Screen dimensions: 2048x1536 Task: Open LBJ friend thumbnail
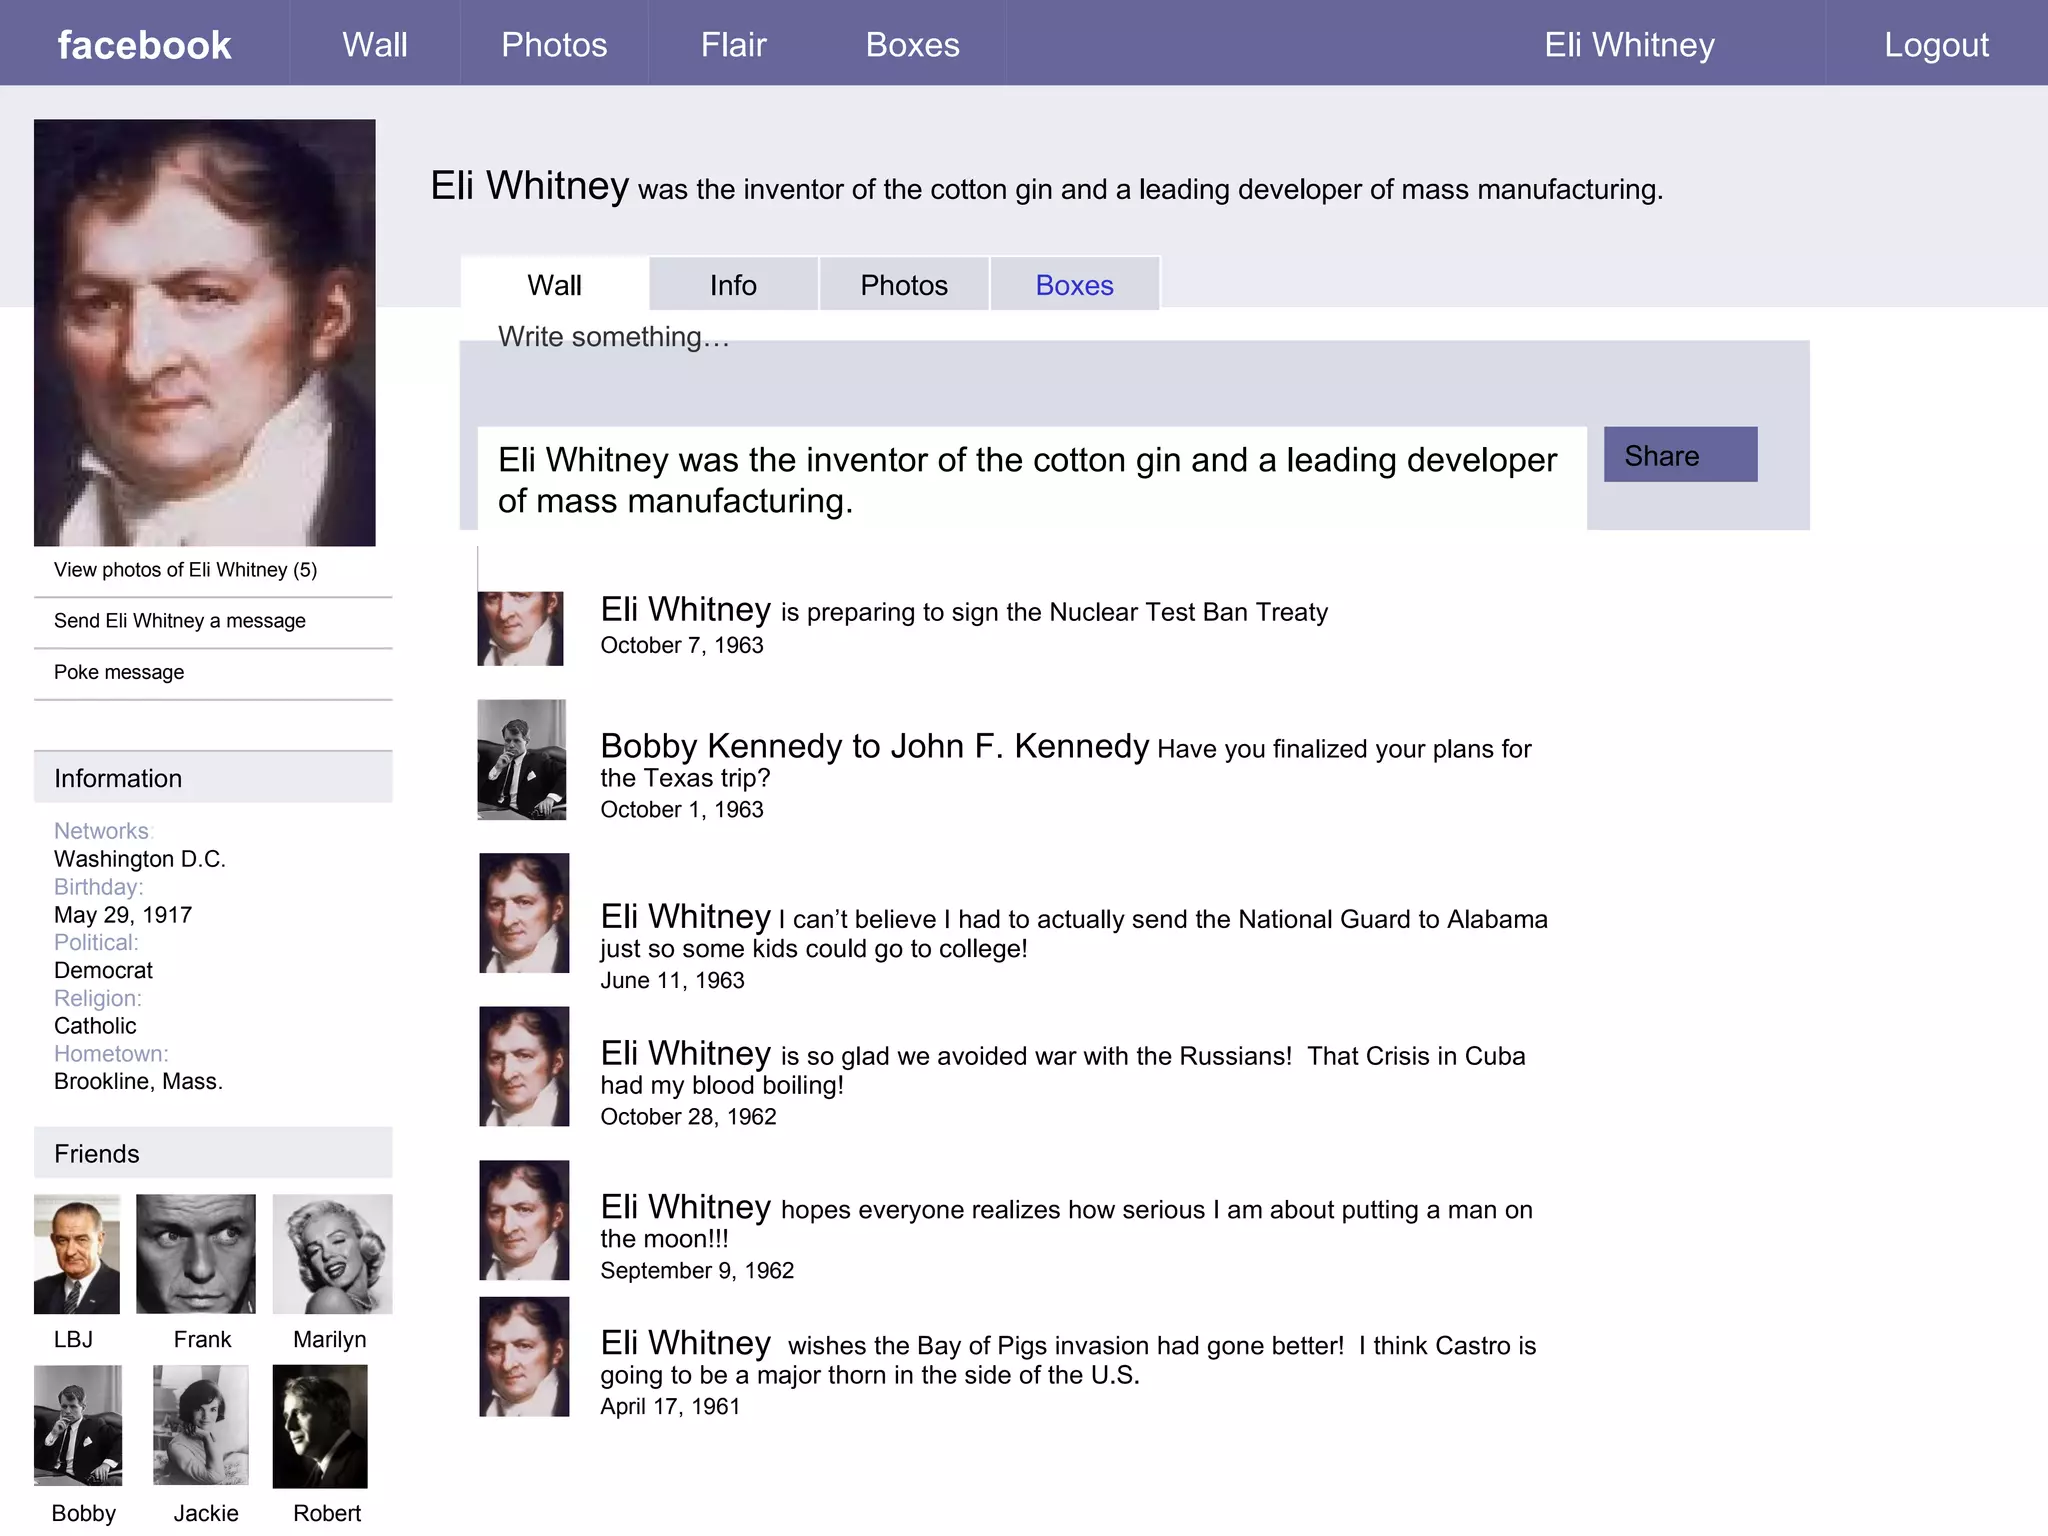76,1254
